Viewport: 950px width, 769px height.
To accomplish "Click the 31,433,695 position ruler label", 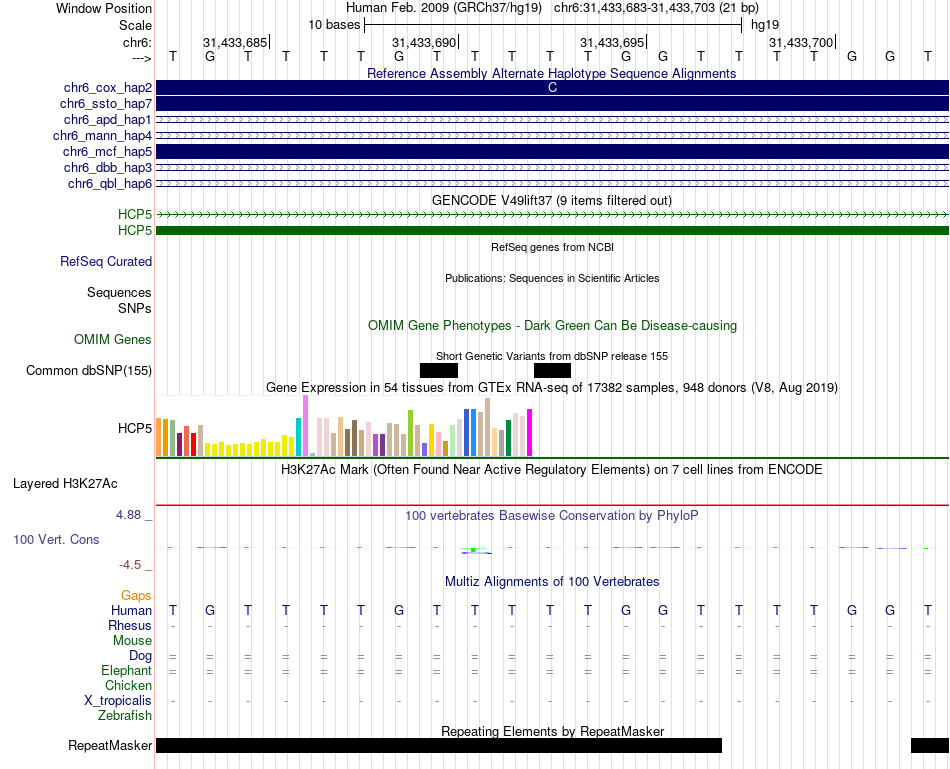I will click(612, 42).
